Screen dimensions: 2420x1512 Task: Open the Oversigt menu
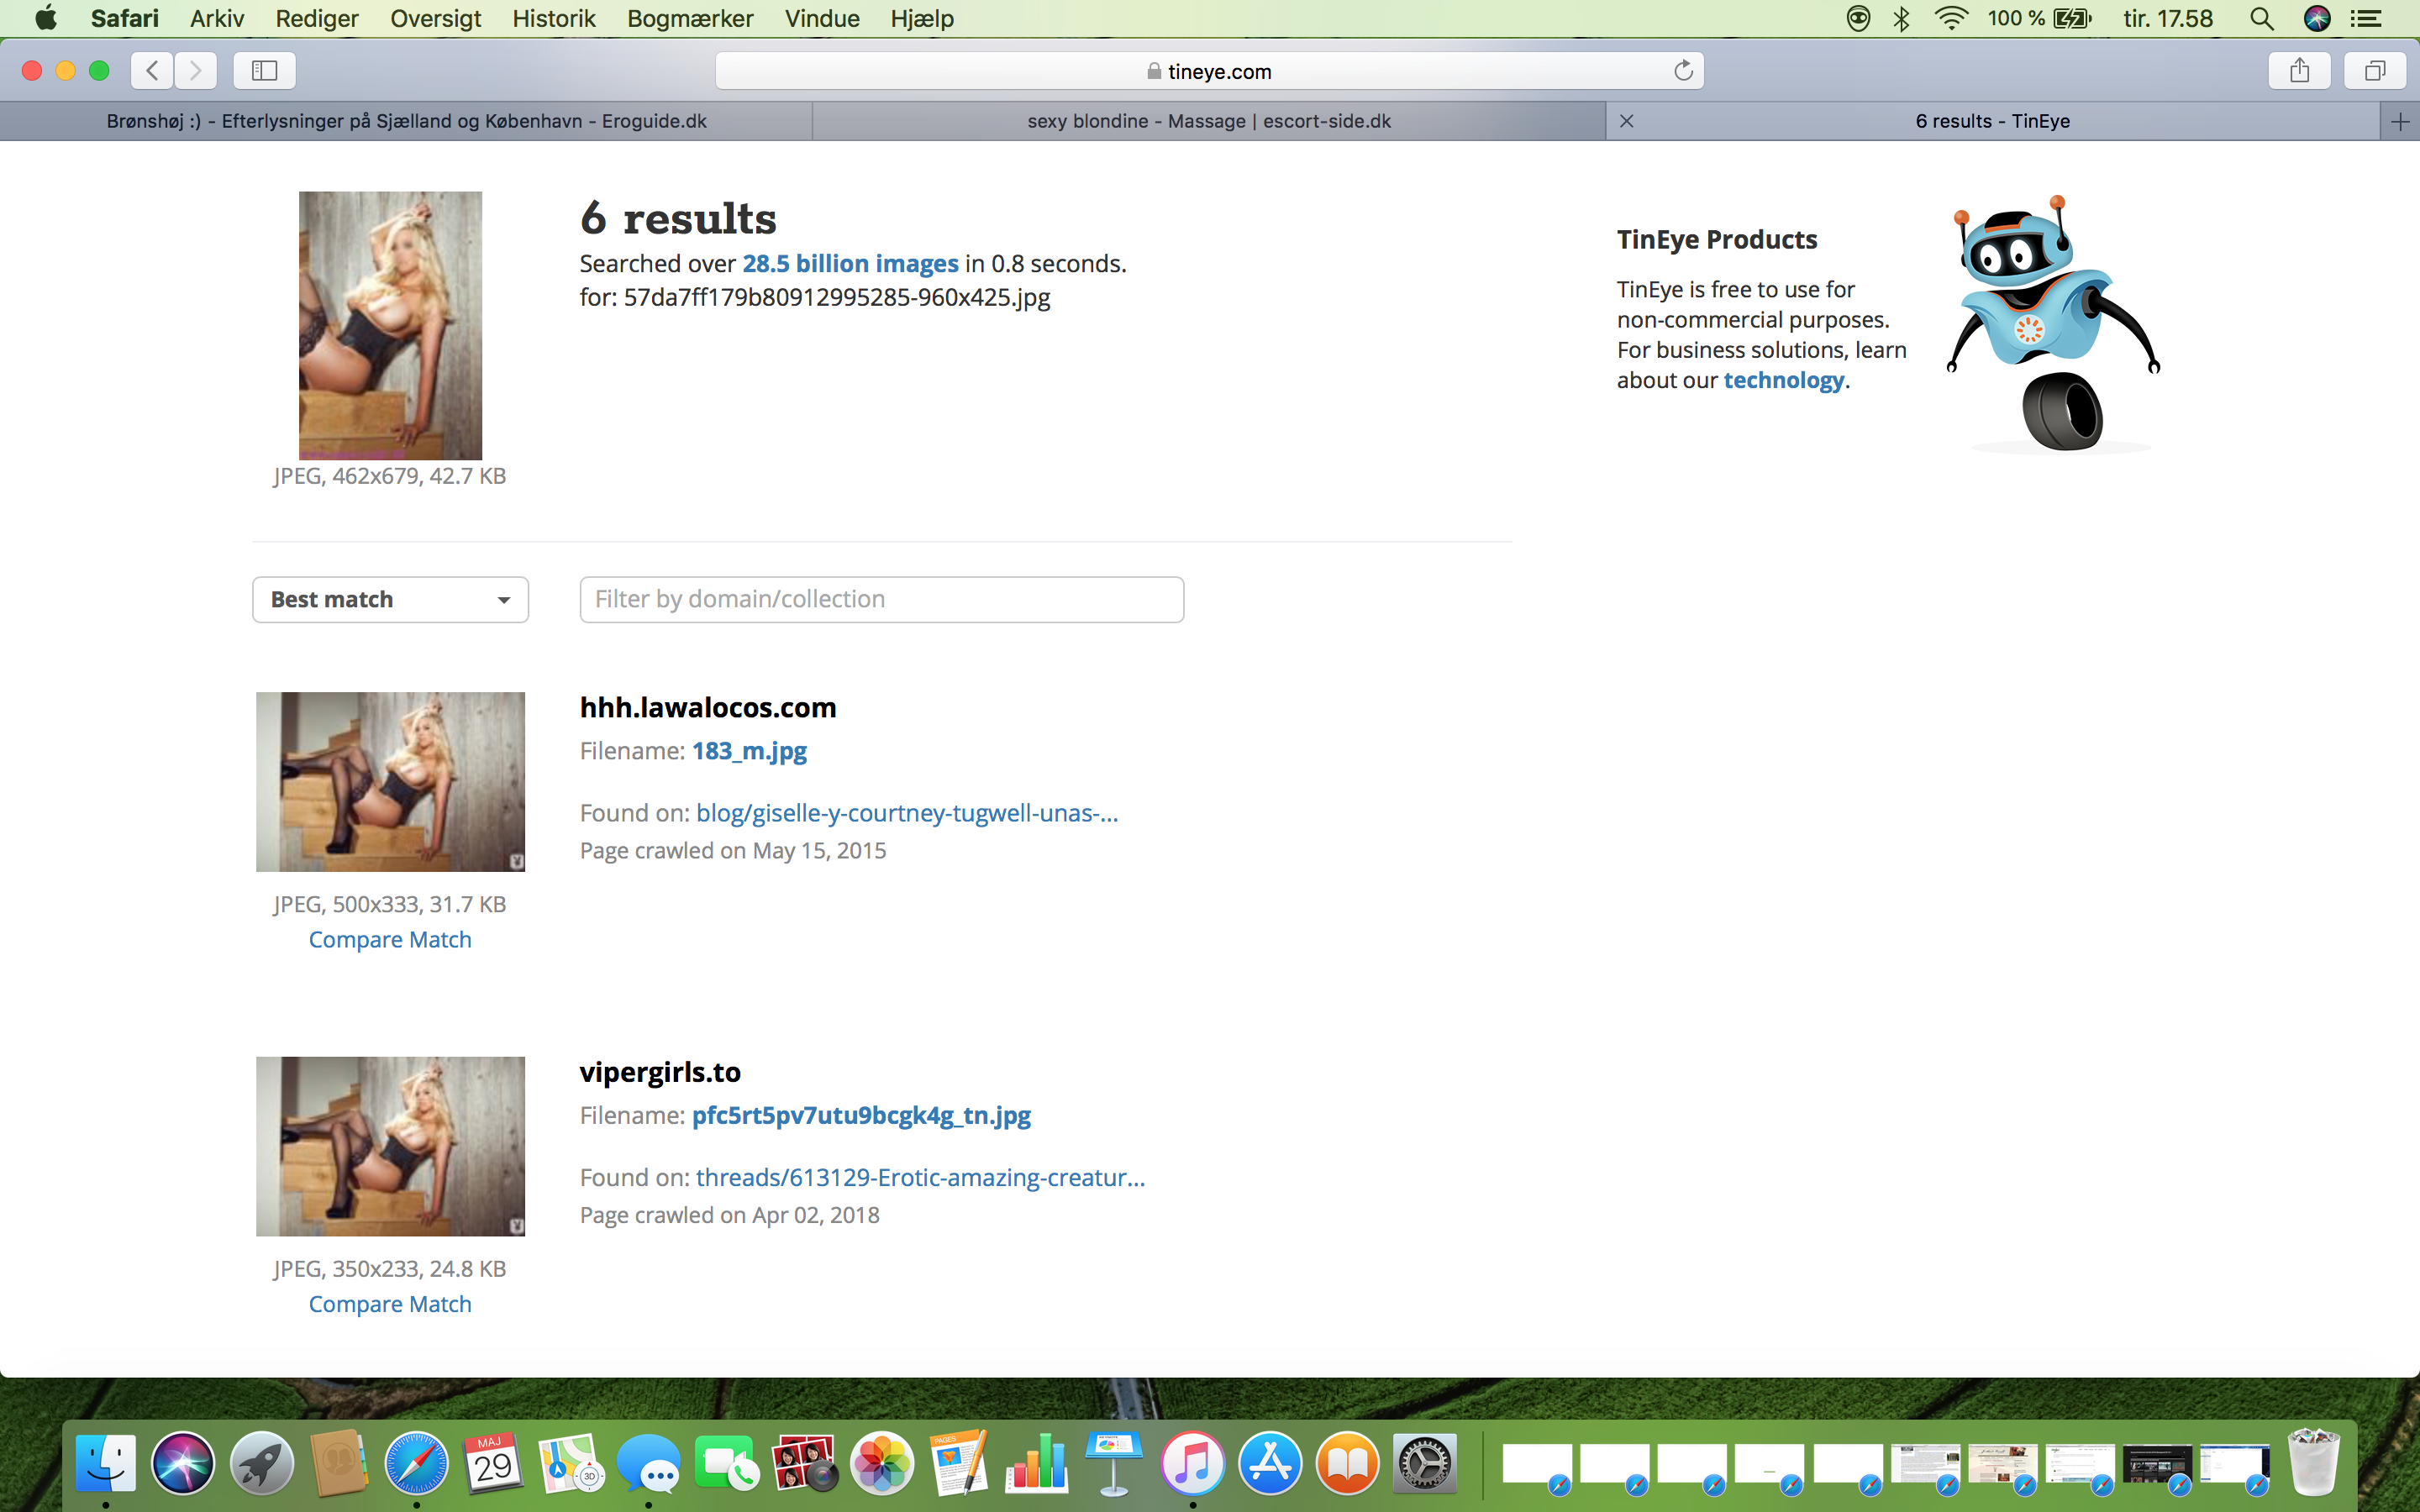click(x=435, y=18)
